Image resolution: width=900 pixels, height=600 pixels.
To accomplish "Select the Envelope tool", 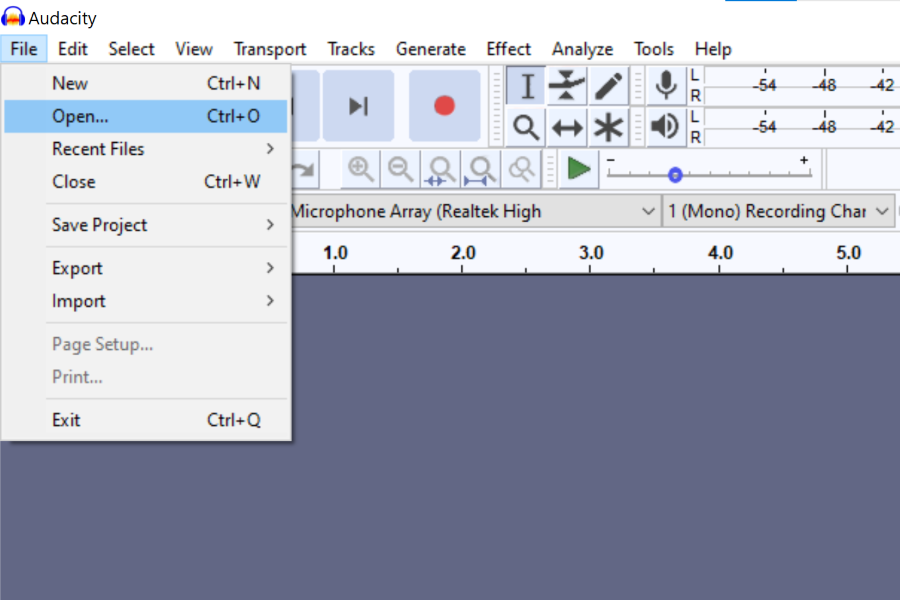I will tap(567, 86).
